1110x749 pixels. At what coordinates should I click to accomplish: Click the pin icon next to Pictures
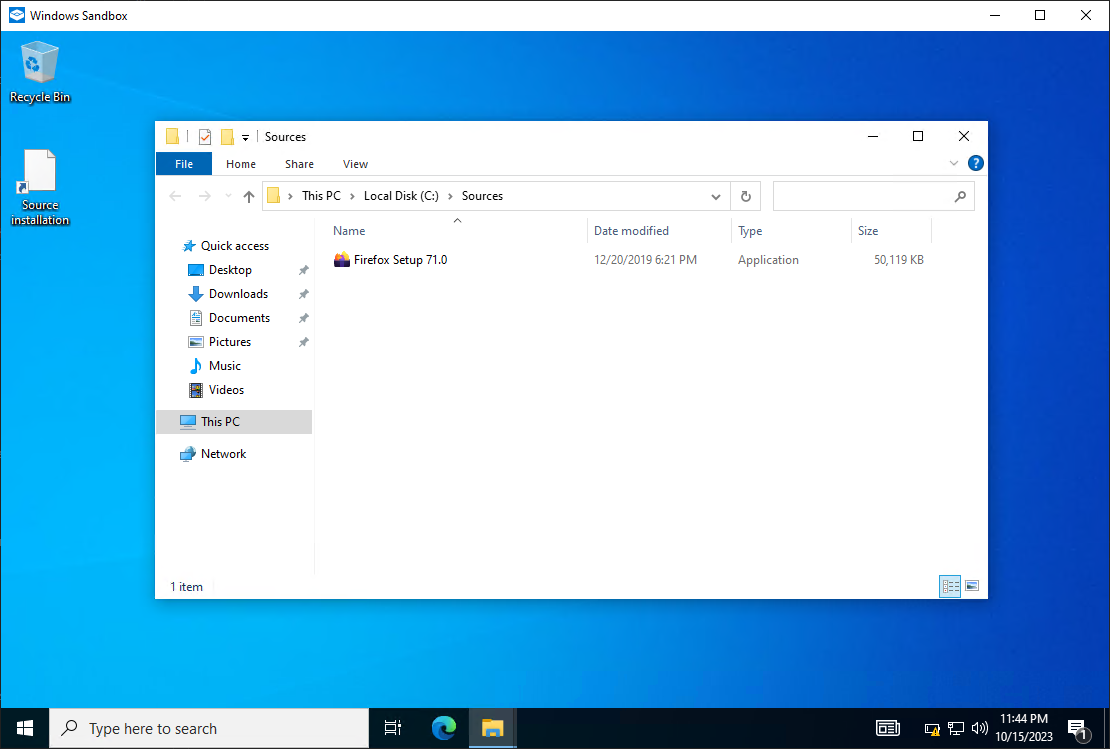click(304, 343)
